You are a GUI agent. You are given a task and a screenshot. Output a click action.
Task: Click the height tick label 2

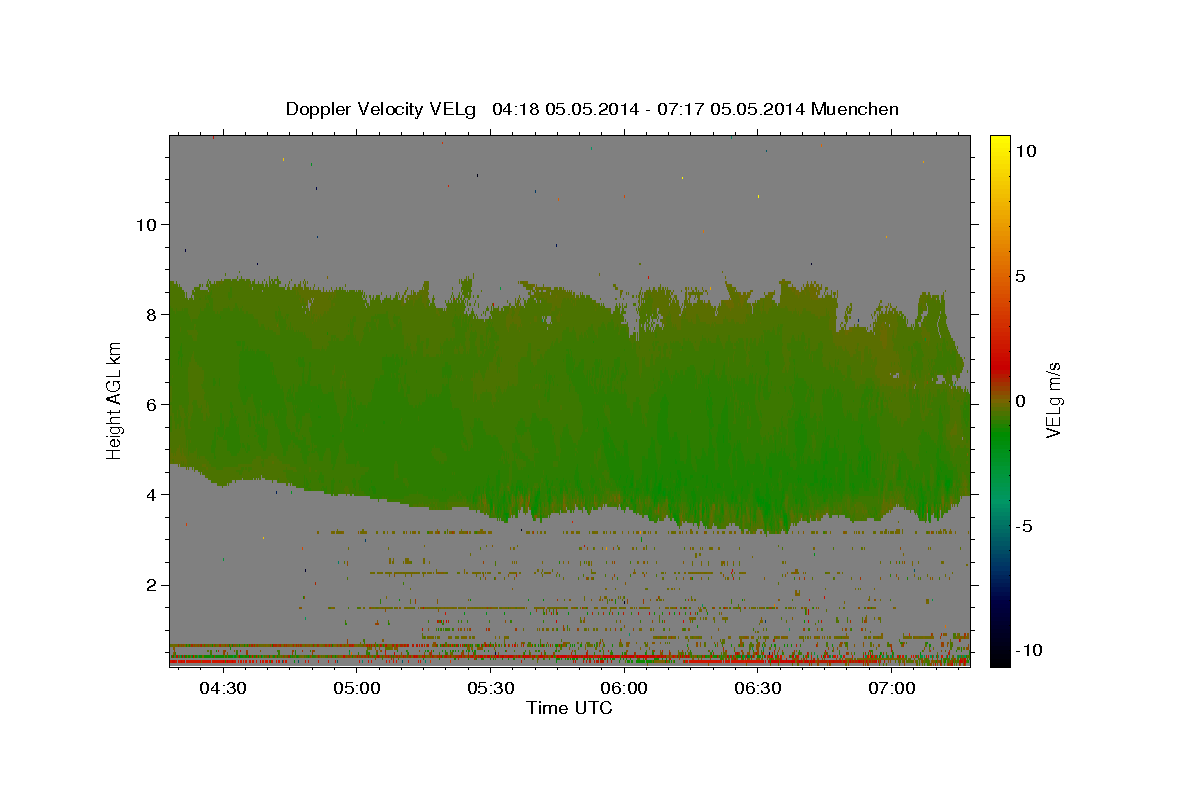(152, 585)
